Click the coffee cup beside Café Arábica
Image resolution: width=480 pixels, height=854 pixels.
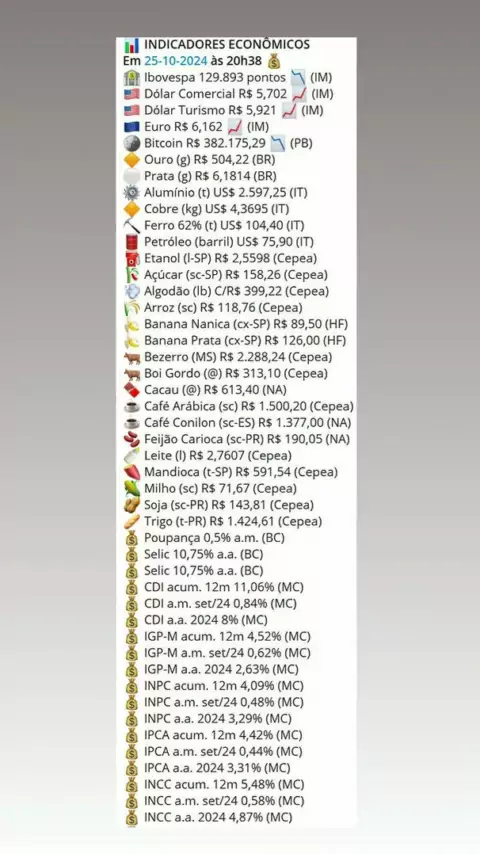pyautogui.click(x=131, y=406)
